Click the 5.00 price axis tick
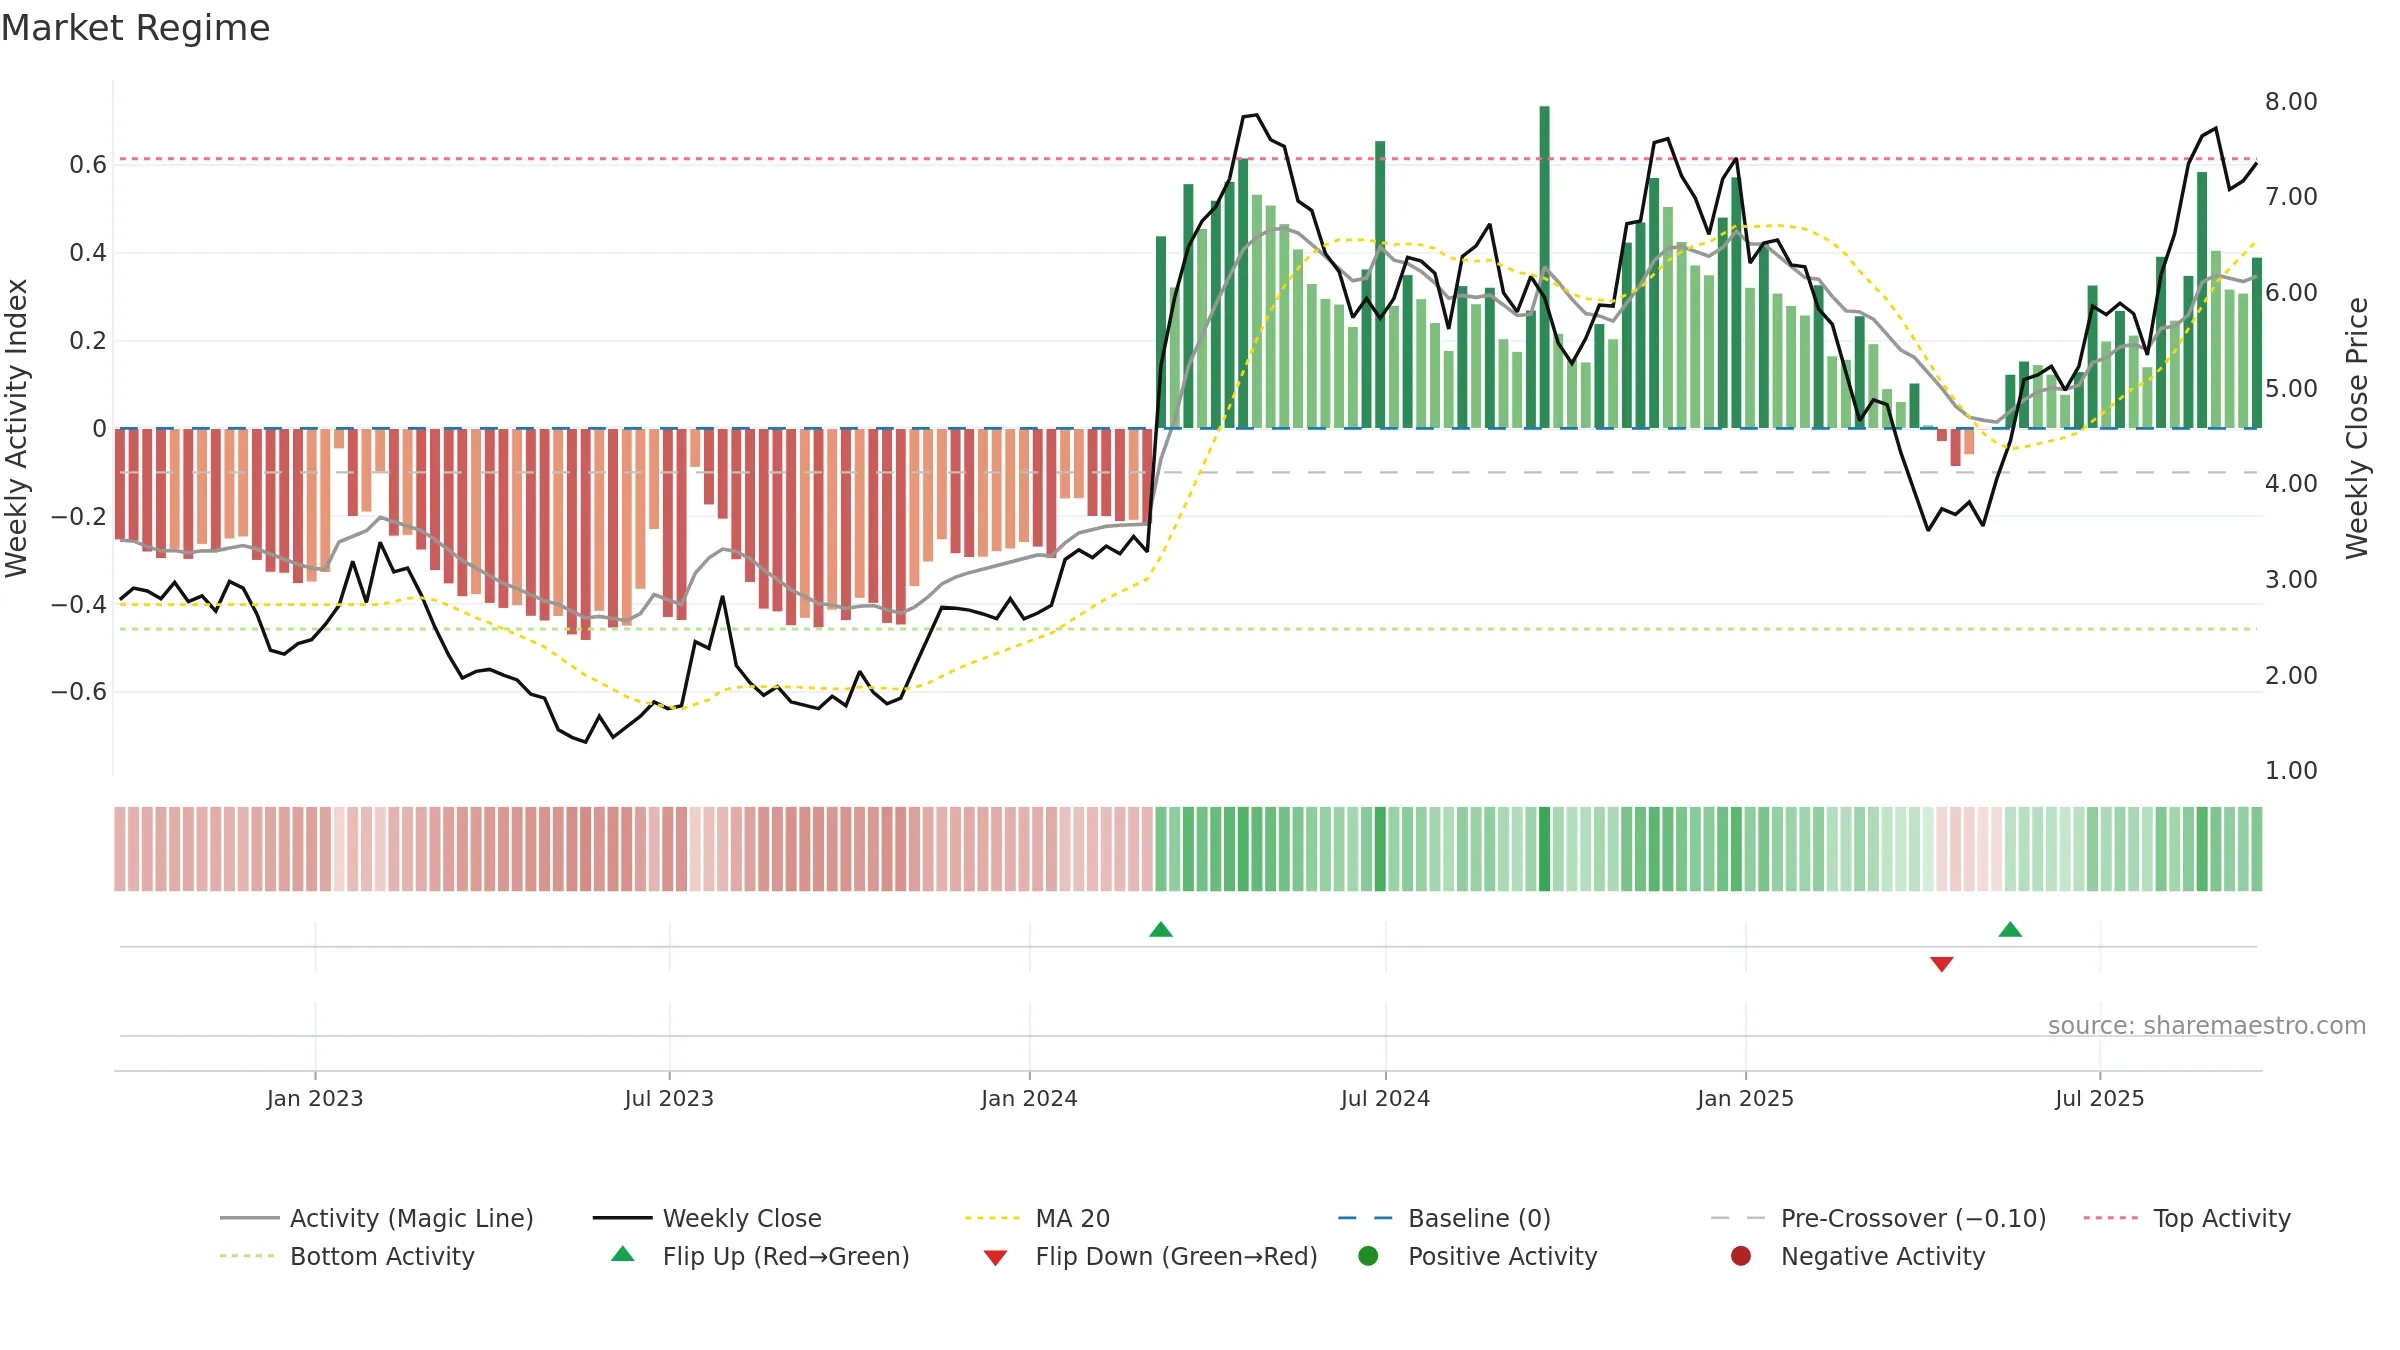 (2291, 389)
